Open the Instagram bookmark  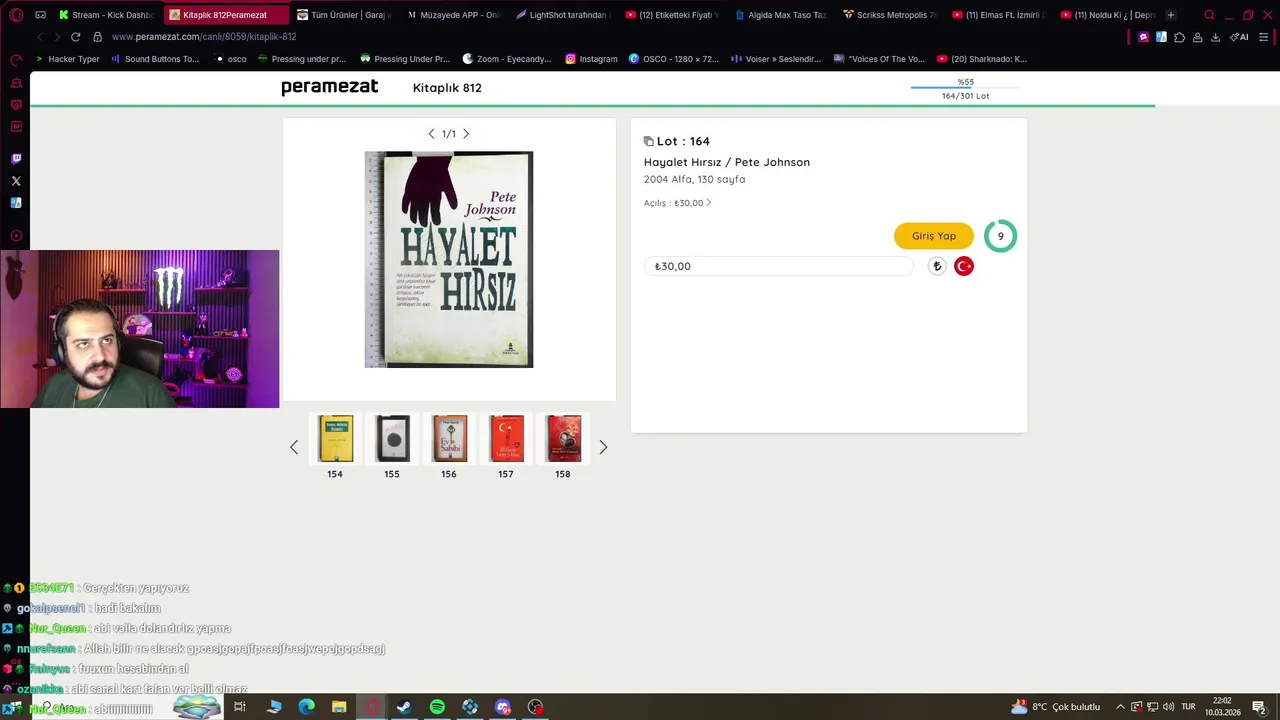(x=591, y=59)
